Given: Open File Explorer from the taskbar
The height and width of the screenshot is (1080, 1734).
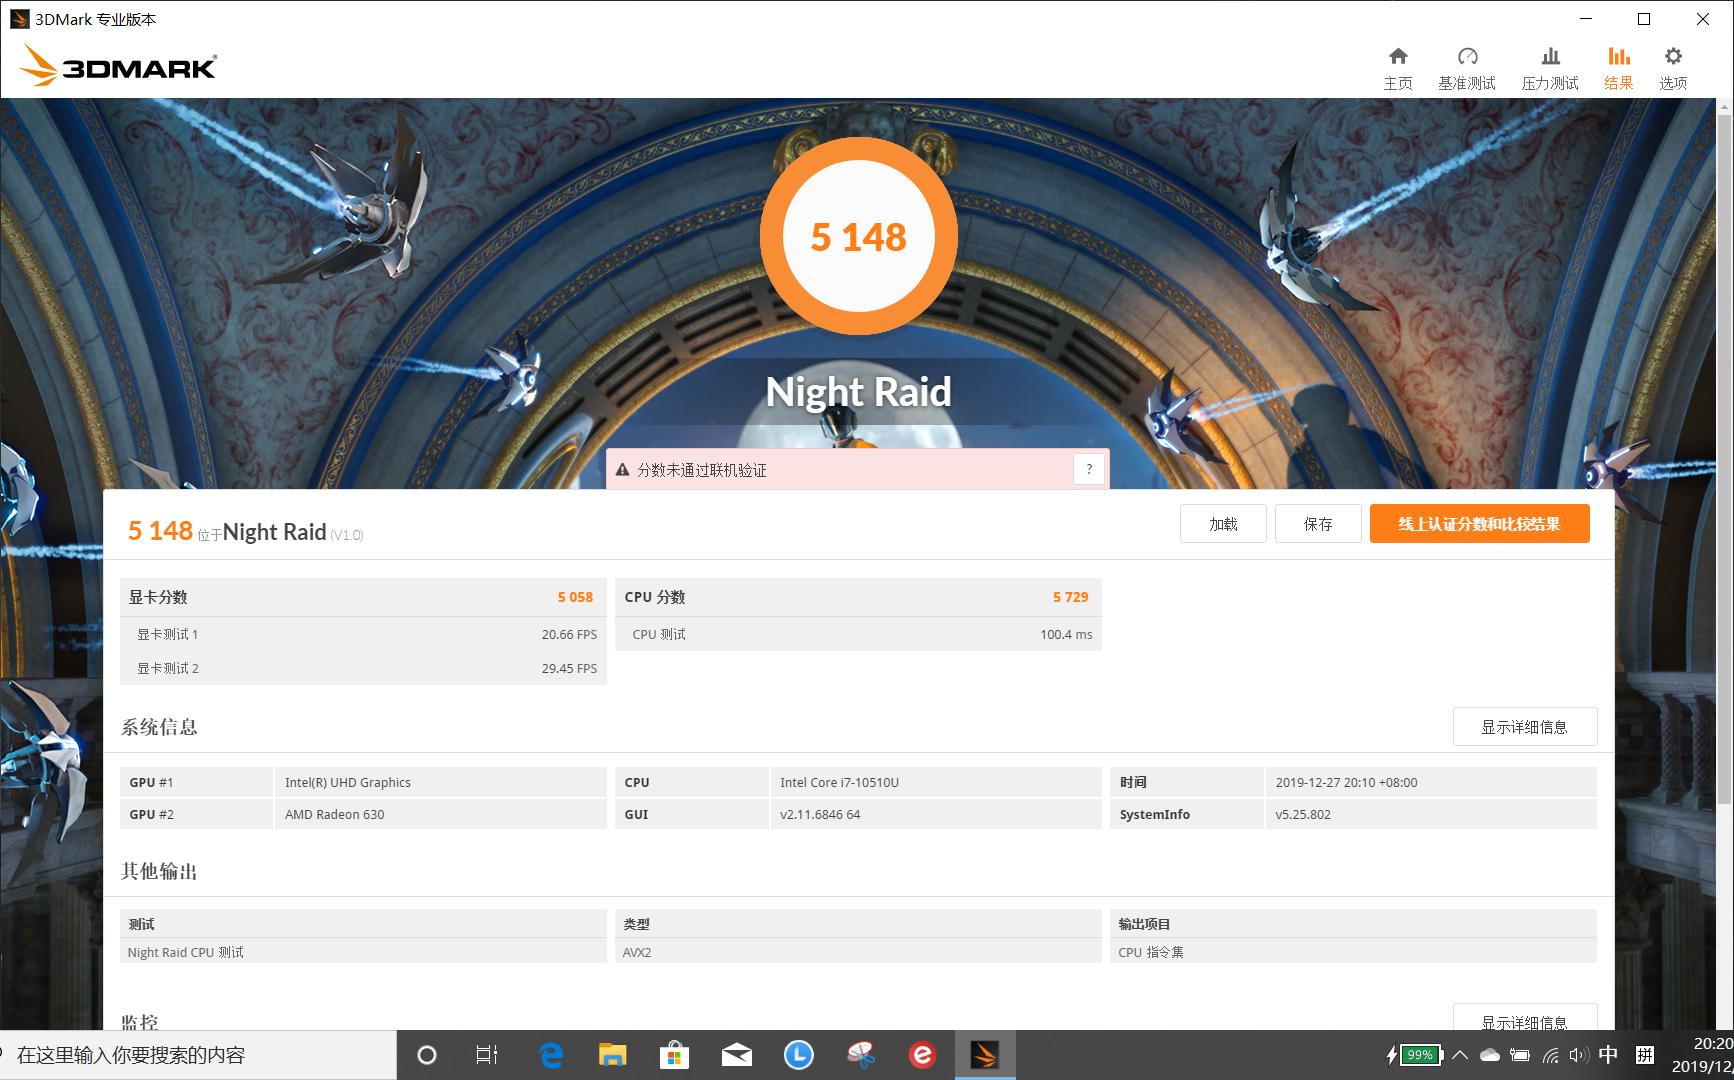Looking at the screenshot, I should (612, 1055).
